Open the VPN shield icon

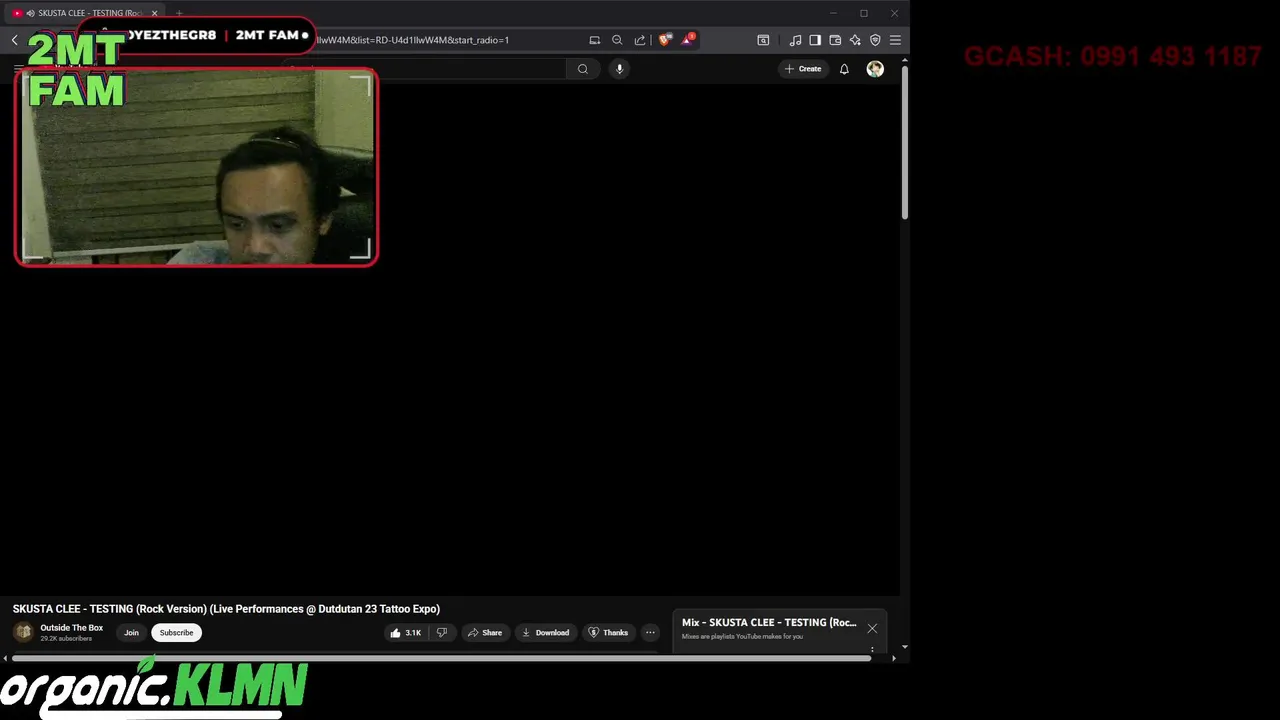point(875,40)
